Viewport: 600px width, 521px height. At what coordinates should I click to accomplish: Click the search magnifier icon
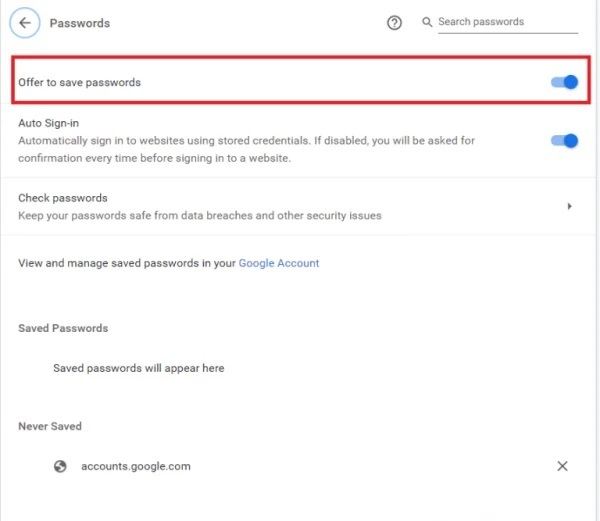pyautogui.click(x=427, y=22)
